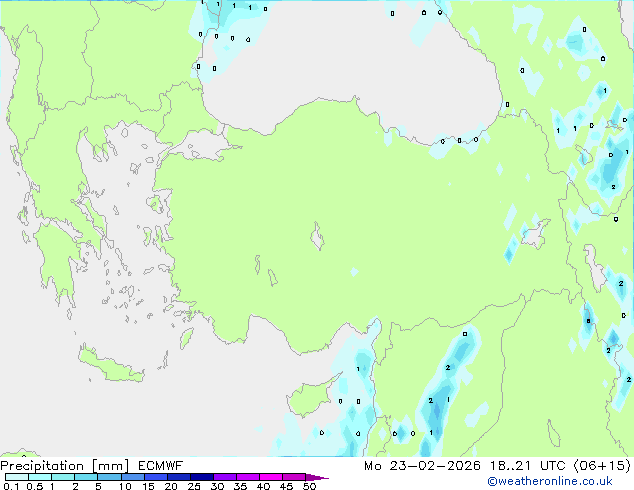This screenshot has width=634, height=490.
Task: Click the above-50 mm legend arrow tip
Action: click(x=317, y=477)
